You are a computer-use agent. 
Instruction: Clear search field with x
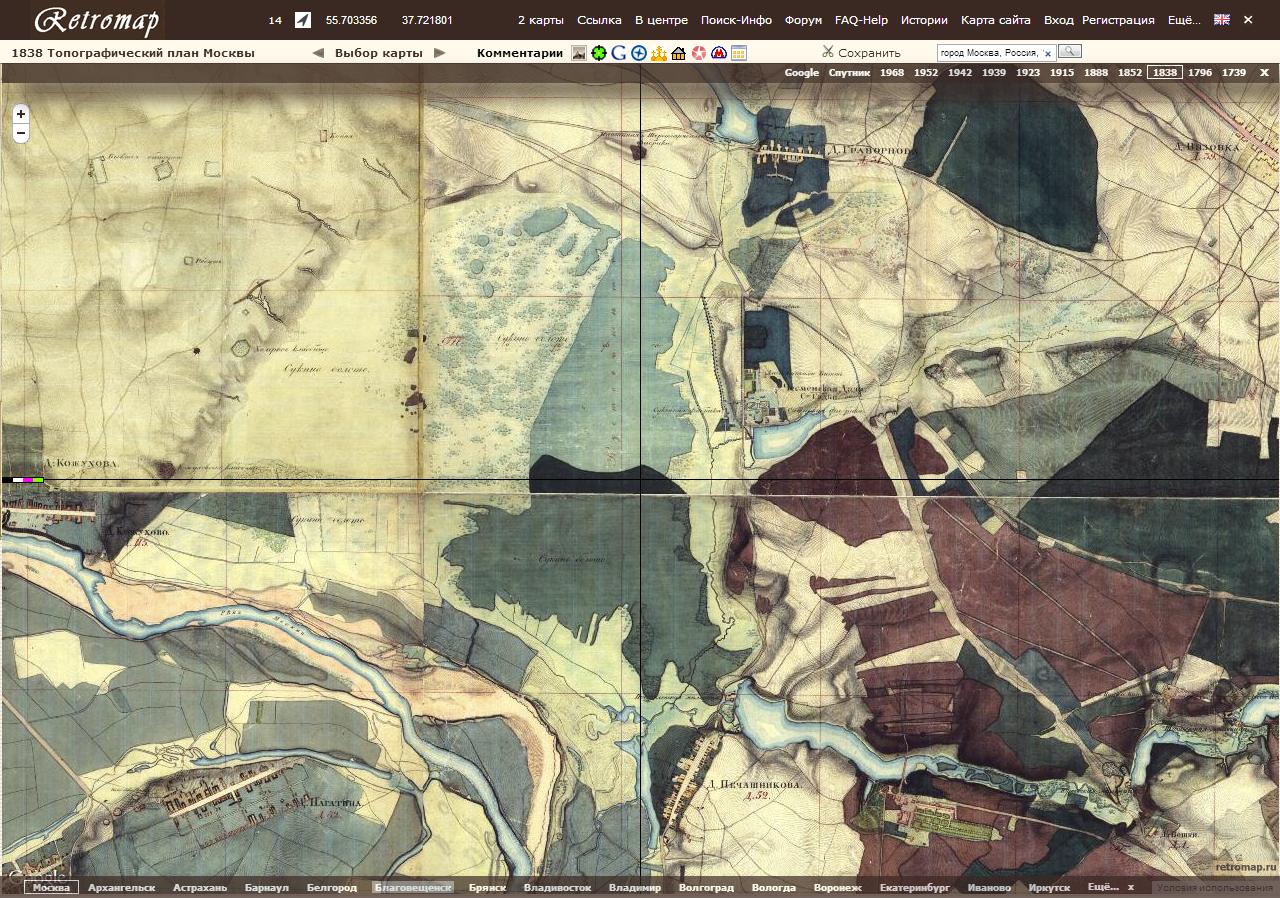(1047, 53)
